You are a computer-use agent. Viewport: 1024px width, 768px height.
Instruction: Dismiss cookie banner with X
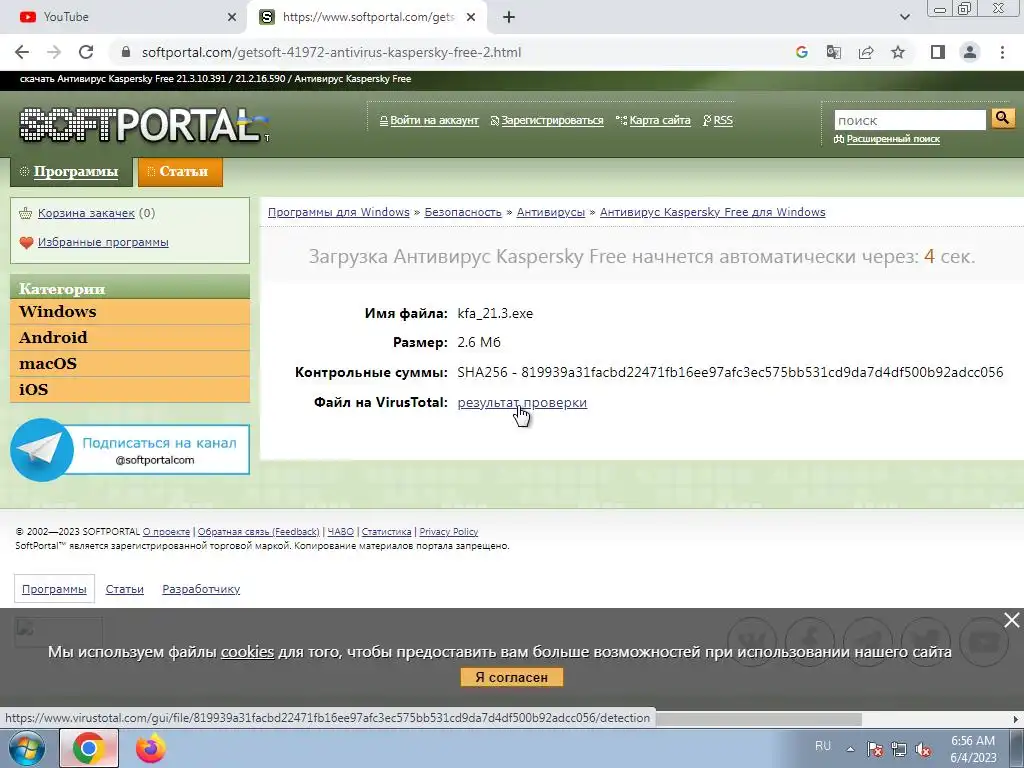point(1011,620)
